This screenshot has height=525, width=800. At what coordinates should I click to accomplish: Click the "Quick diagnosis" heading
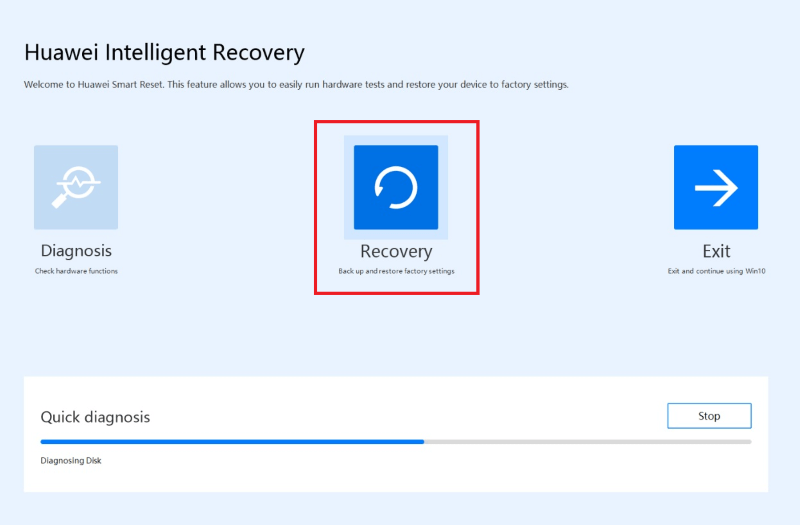(95, 416)
